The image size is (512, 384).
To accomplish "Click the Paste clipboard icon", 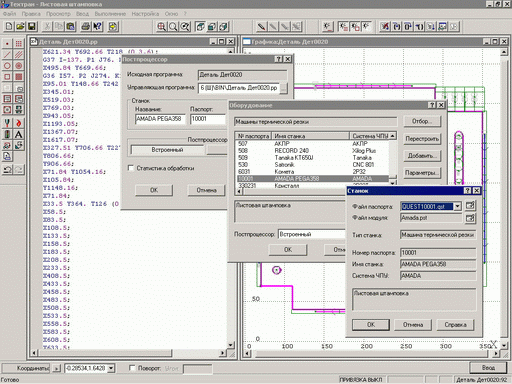I will pos(70,26).
